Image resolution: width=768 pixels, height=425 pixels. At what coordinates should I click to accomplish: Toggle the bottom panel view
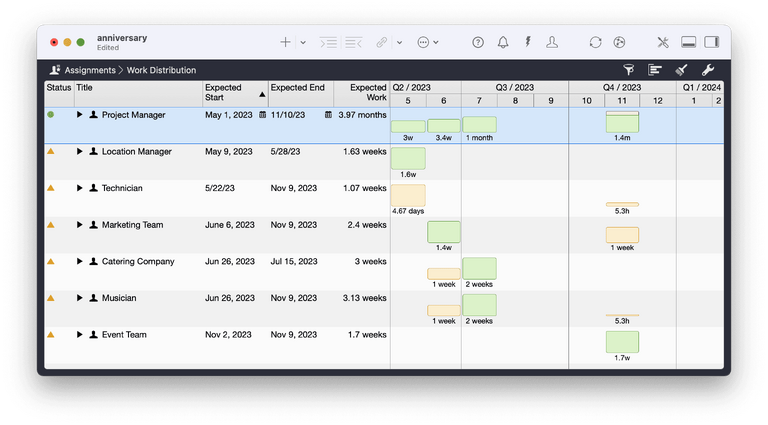688,42
